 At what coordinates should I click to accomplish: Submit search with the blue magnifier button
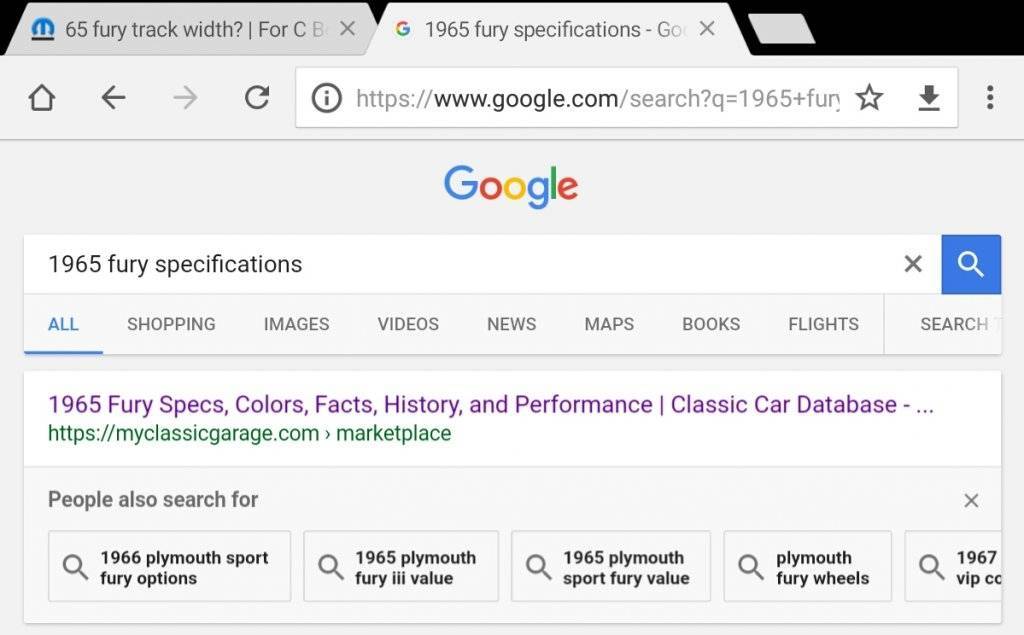point(971,264)
